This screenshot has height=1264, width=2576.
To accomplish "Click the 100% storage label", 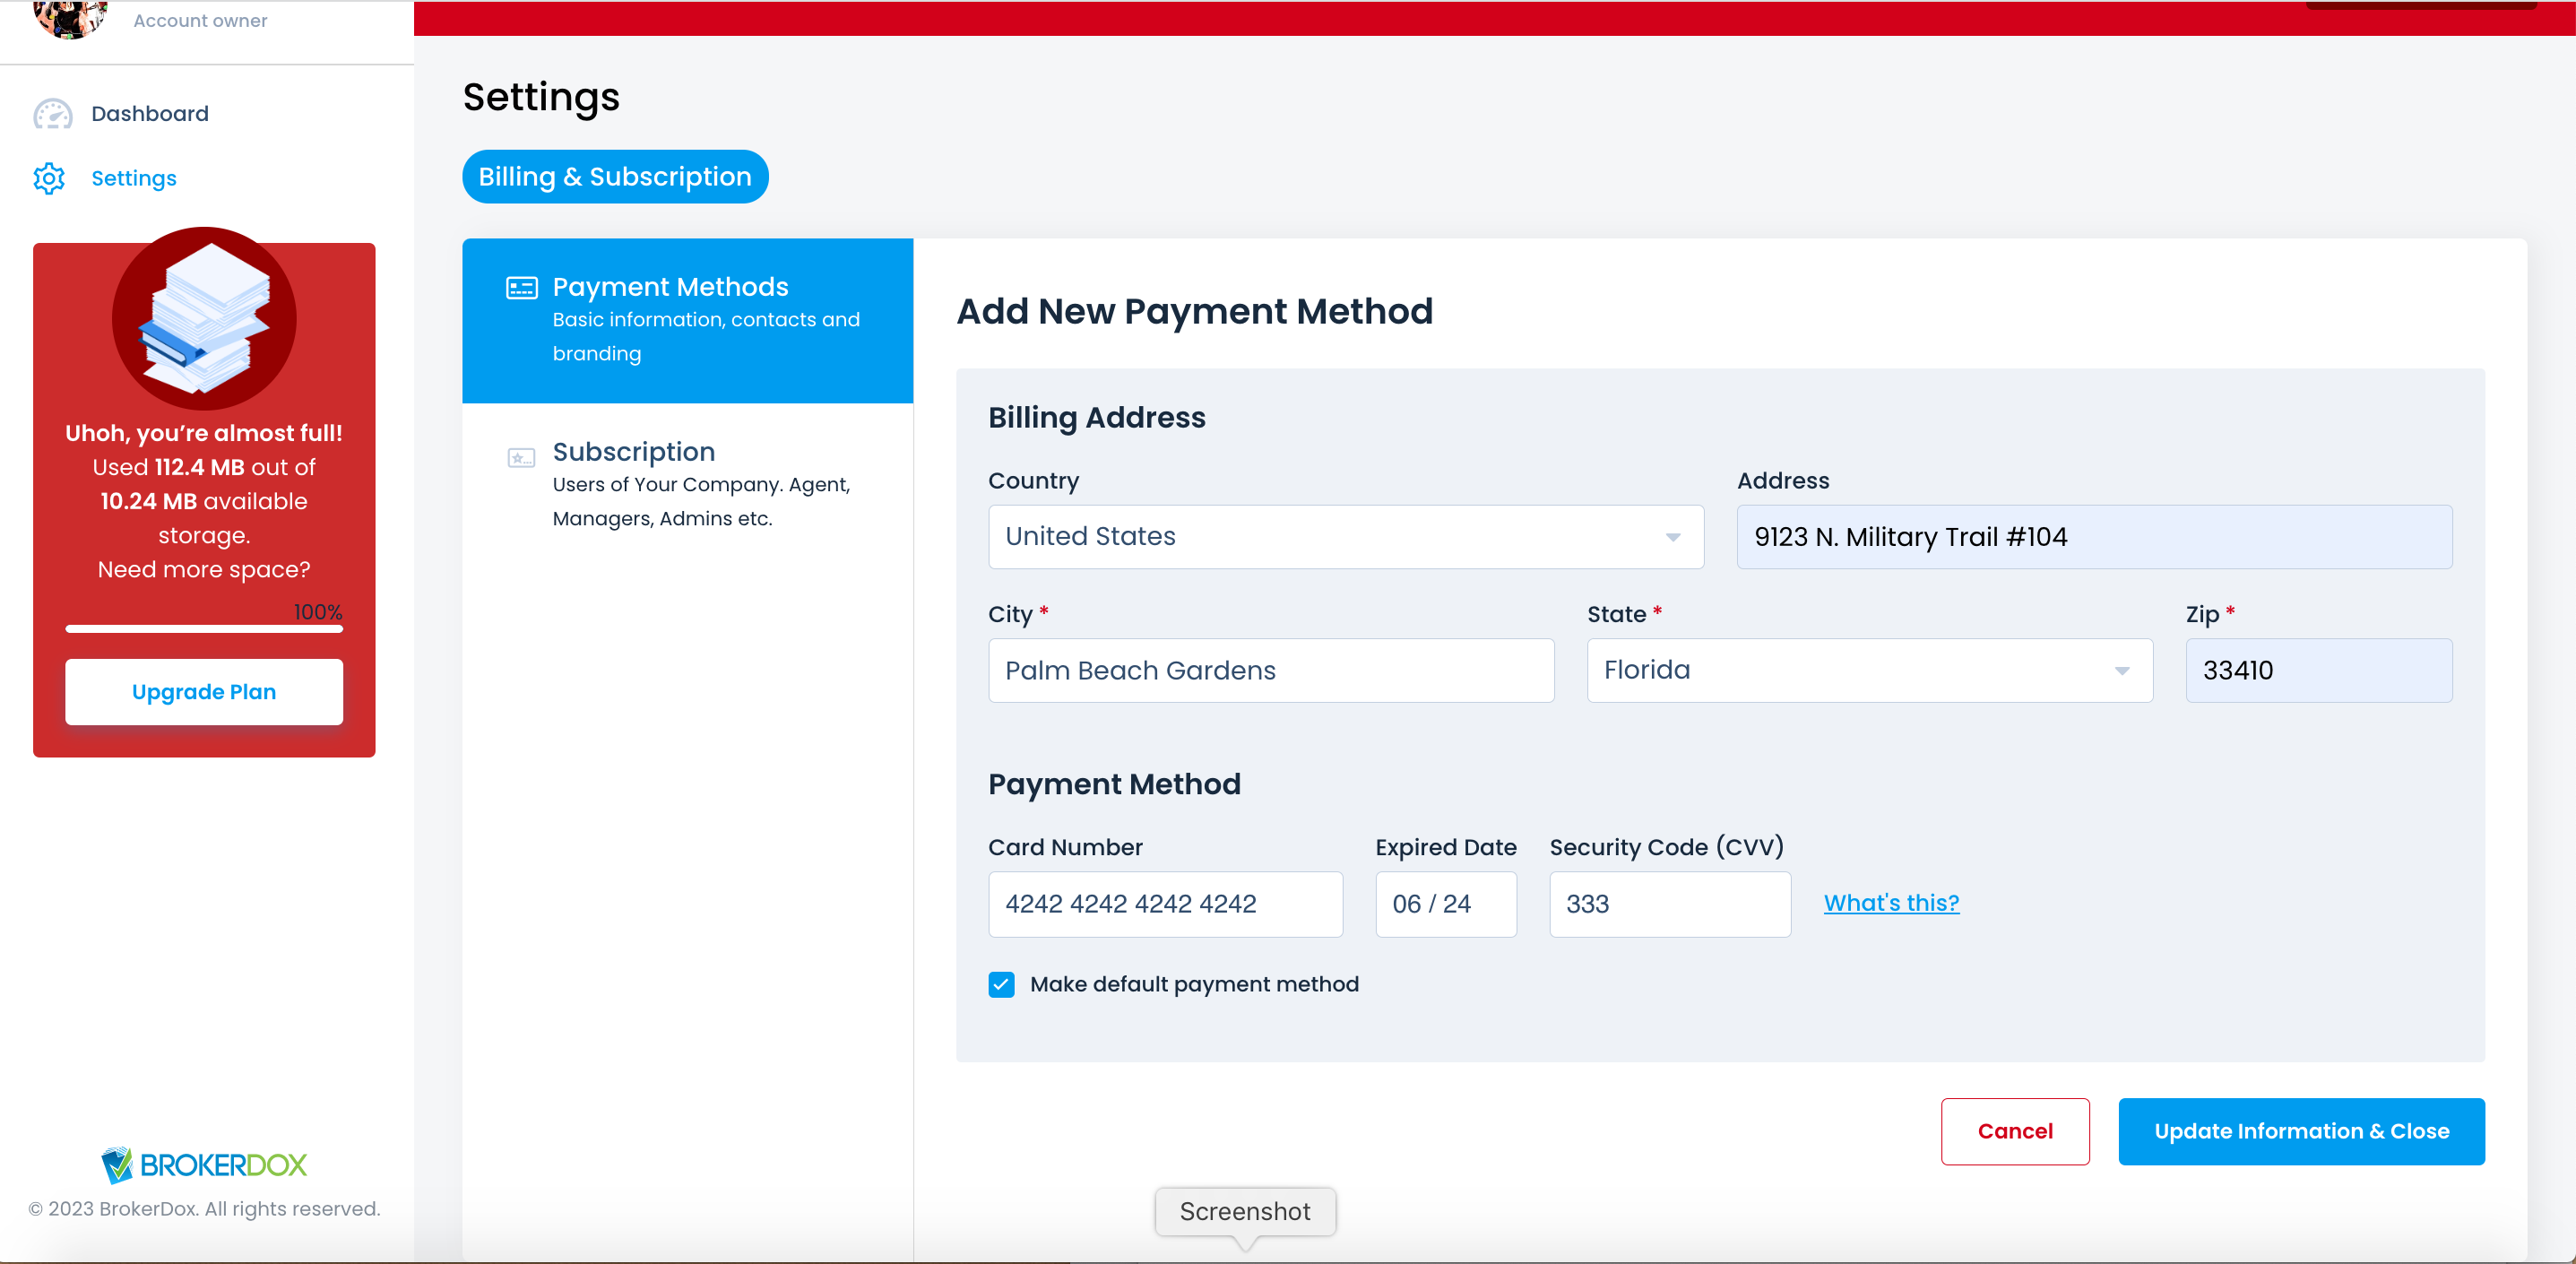I will [x=318, y=612].
